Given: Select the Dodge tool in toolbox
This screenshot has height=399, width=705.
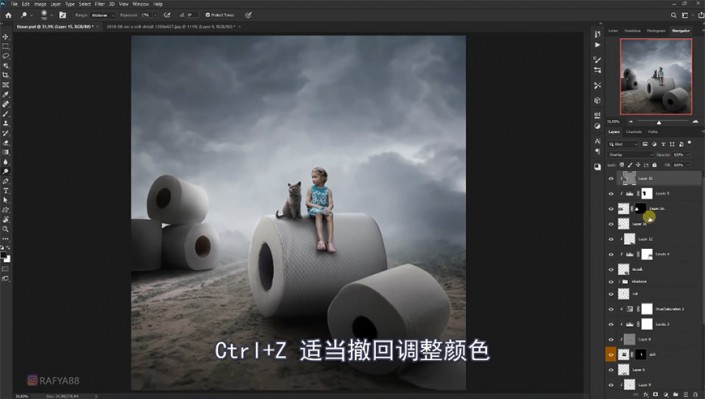Looking at the screenshot, I should (5, 171).
